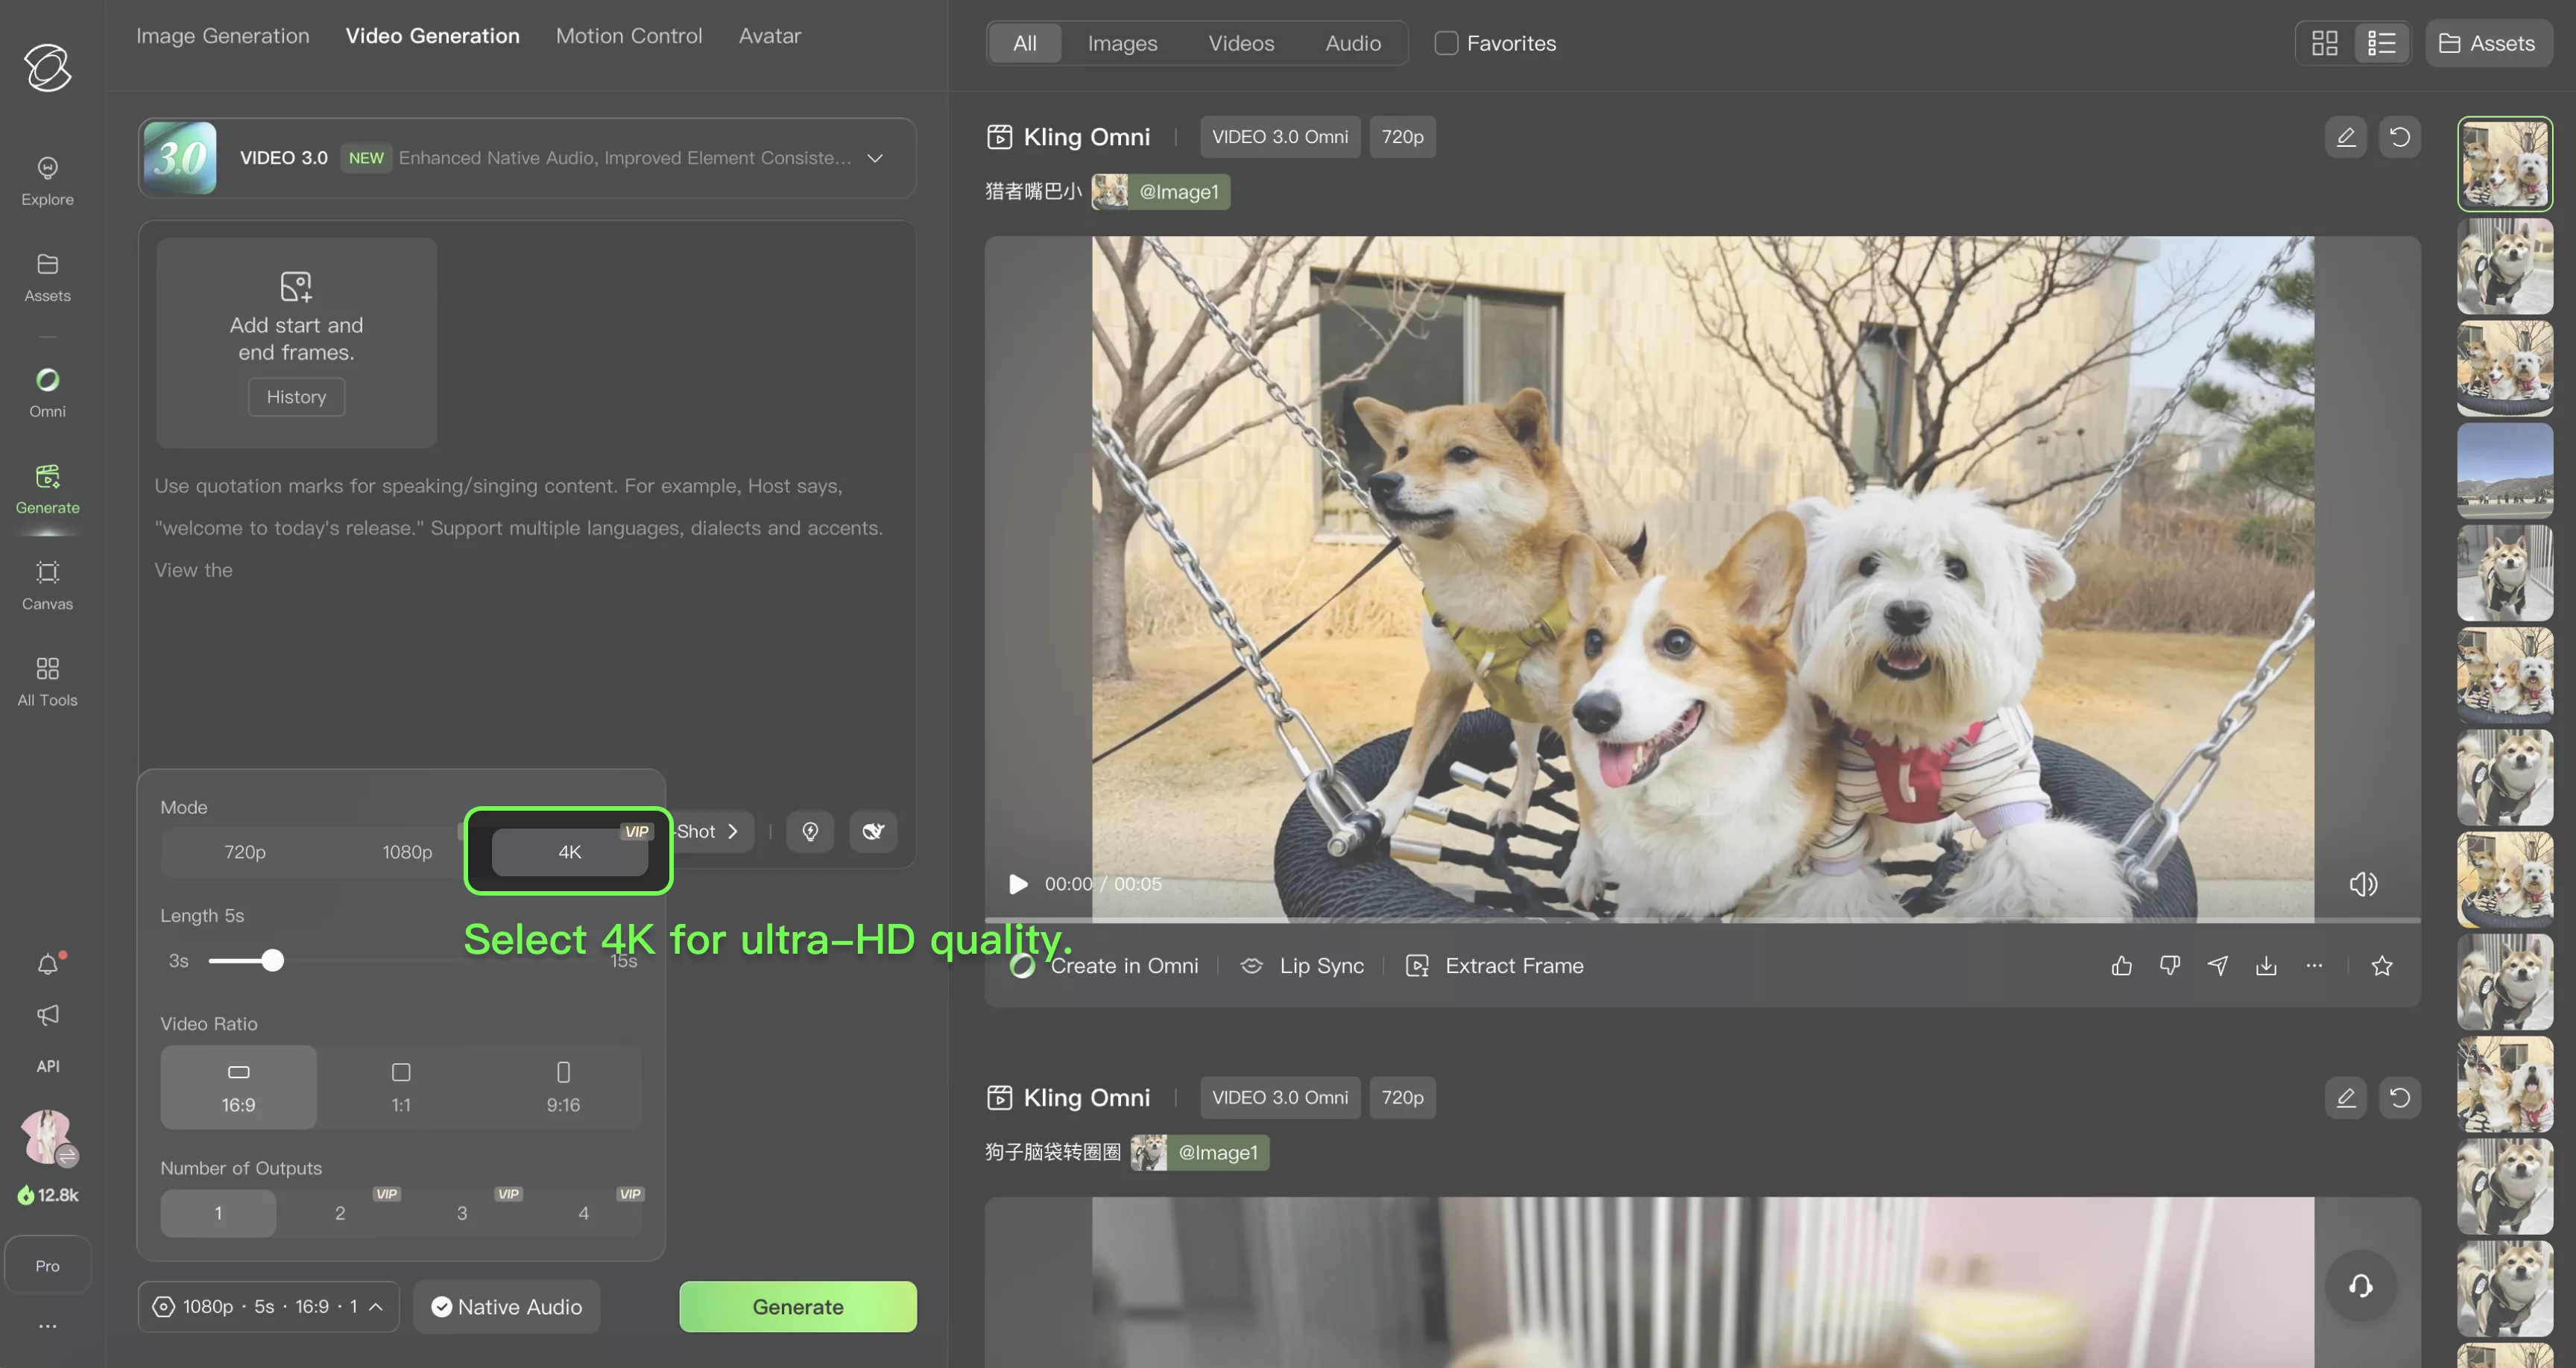Screen dimensions: 2576x1368
Task: Set number of outputs to 3
Action: click(x=462, y=1213)
